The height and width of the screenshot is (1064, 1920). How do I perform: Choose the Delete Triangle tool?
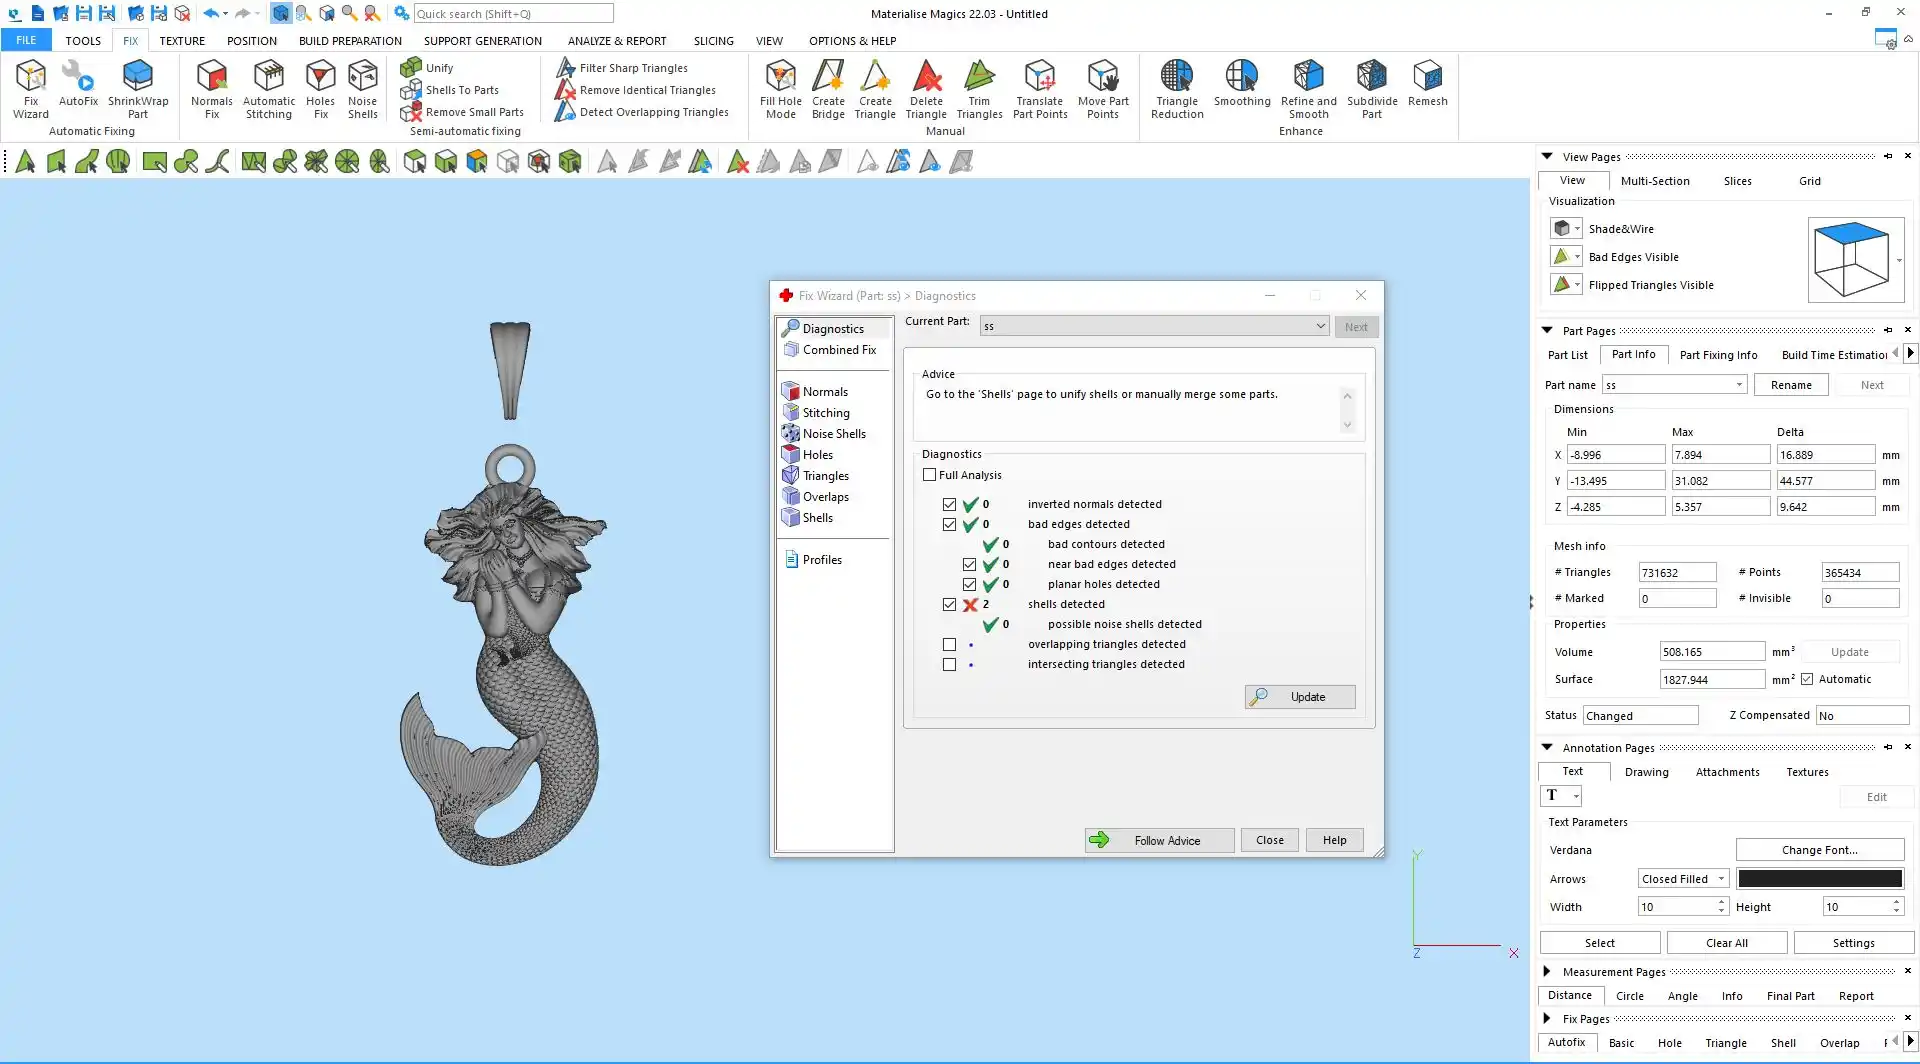pyautogui.click(x=926, y=88)
